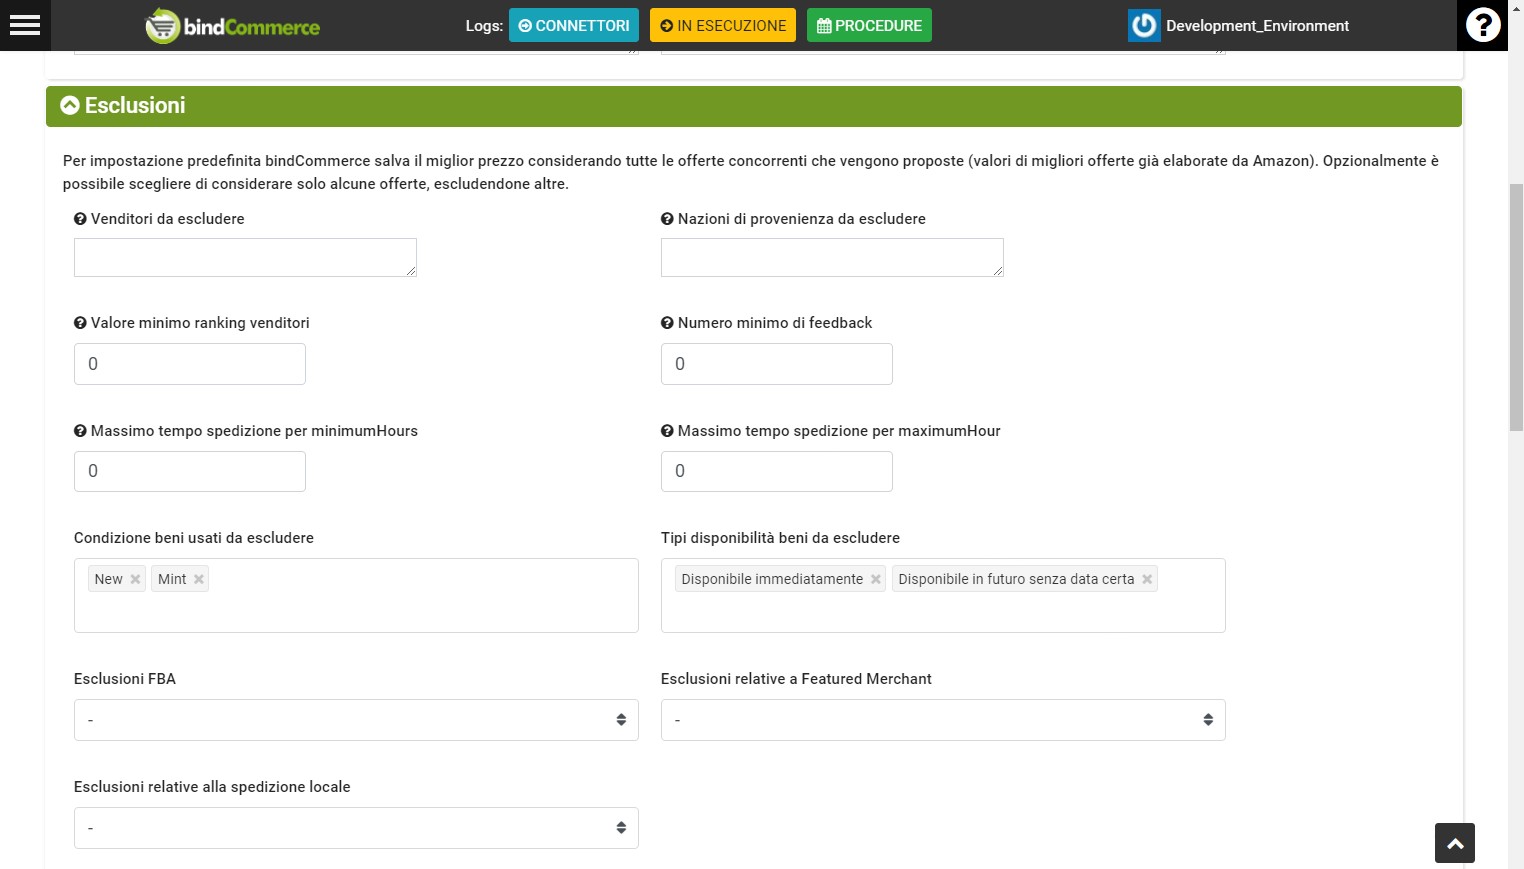
Task: Open the Esclusioni FBA dropdown
Action: pyautogui.click(x=355, y=719)
